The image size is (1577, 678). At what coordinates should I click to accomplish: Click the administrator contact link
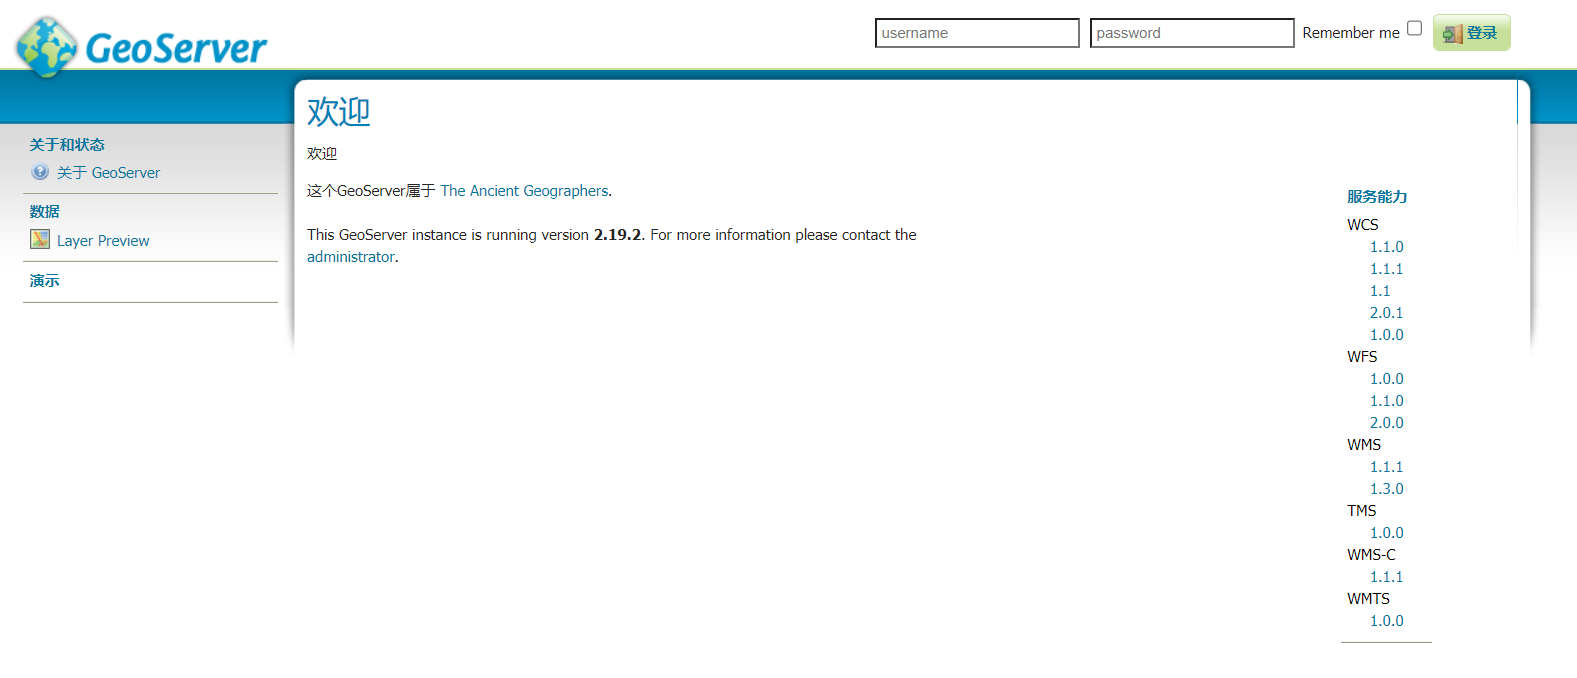350,257
